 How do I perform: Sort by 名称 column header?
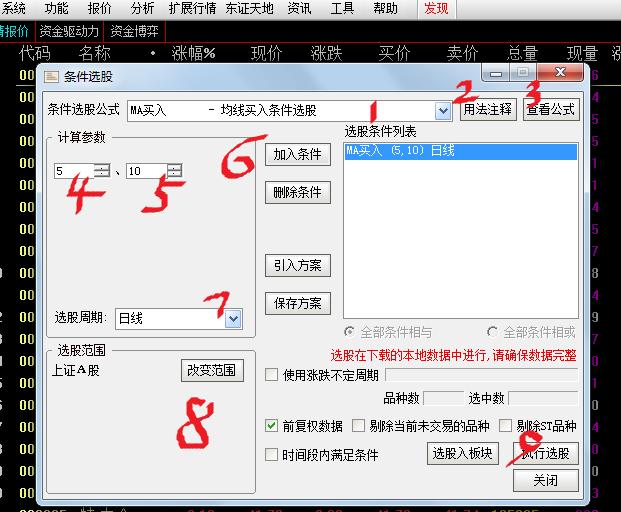coord(95,53)
